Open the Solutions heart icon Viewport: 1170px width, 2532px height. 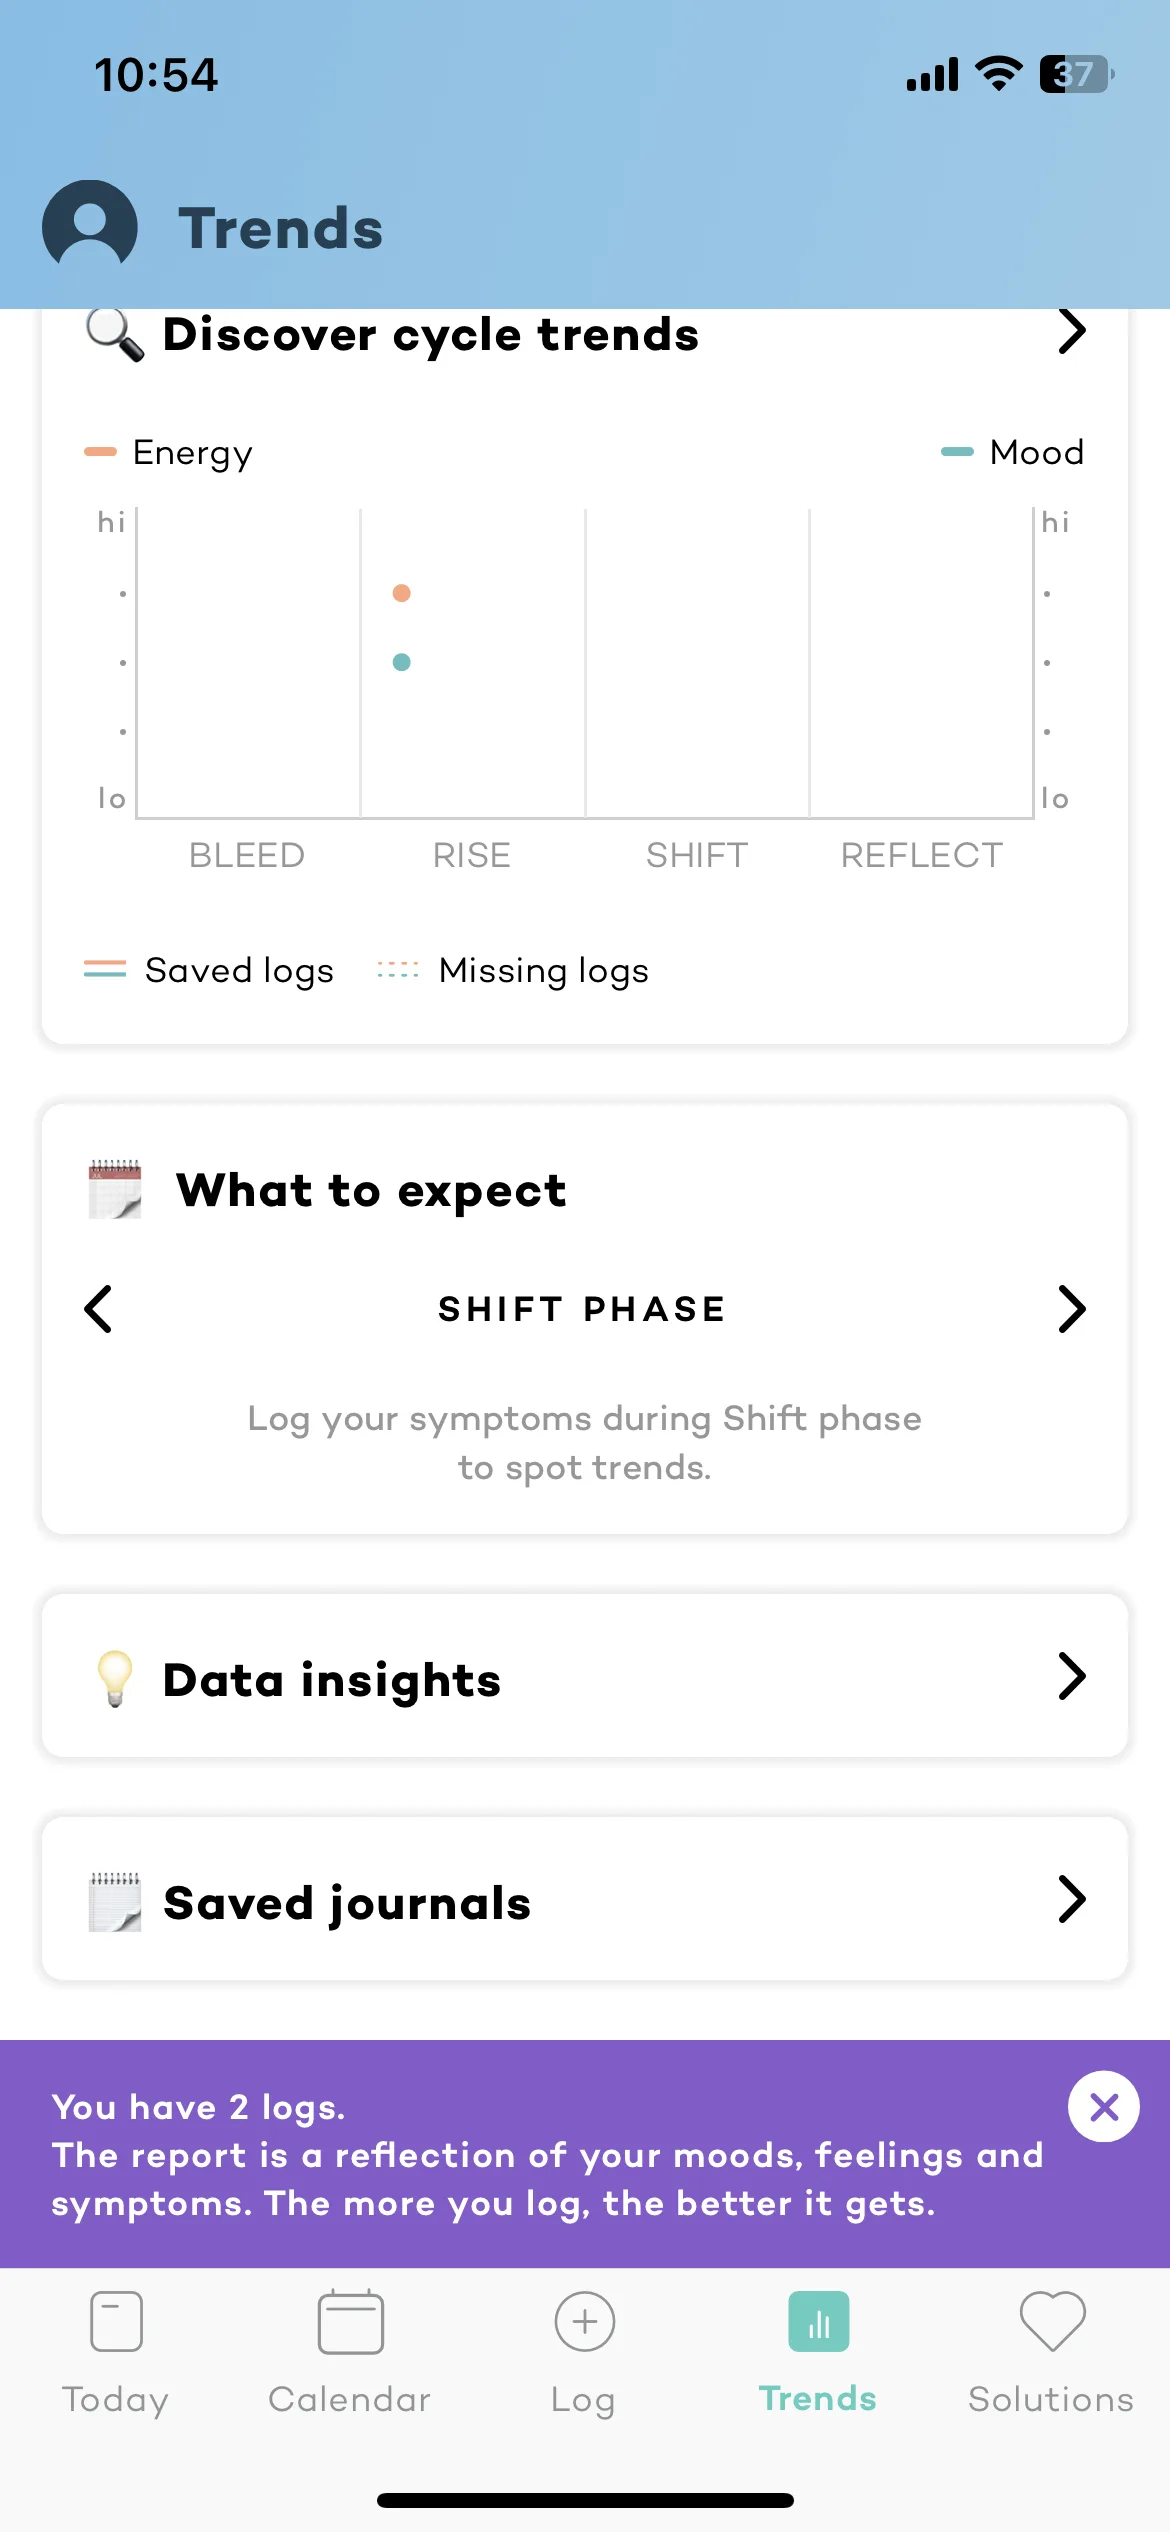pyautogui.click(x=1052, y=2321)
